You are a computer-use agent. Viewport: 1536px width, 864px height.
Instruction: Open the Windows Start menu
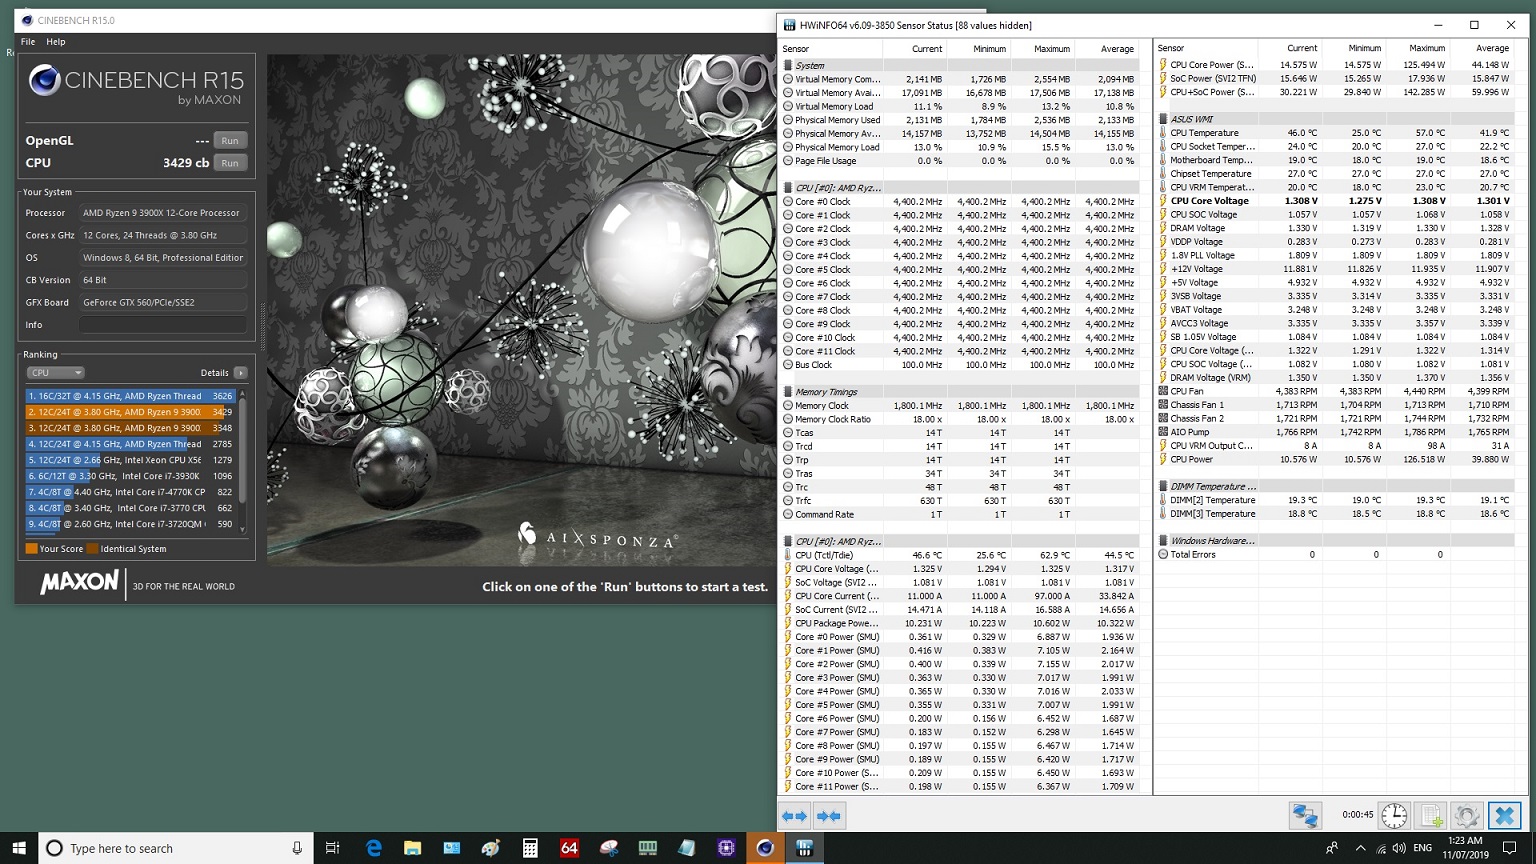pyautogui.click(x=19, y=848)
